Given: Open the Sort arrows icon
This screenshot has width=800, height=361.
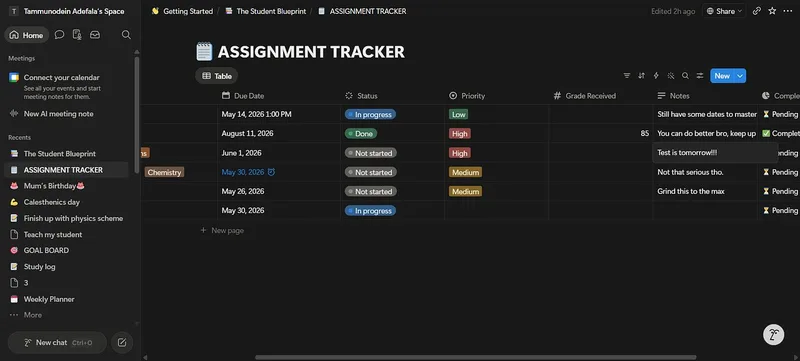Looking at the screenshot, I should (641, 76).
